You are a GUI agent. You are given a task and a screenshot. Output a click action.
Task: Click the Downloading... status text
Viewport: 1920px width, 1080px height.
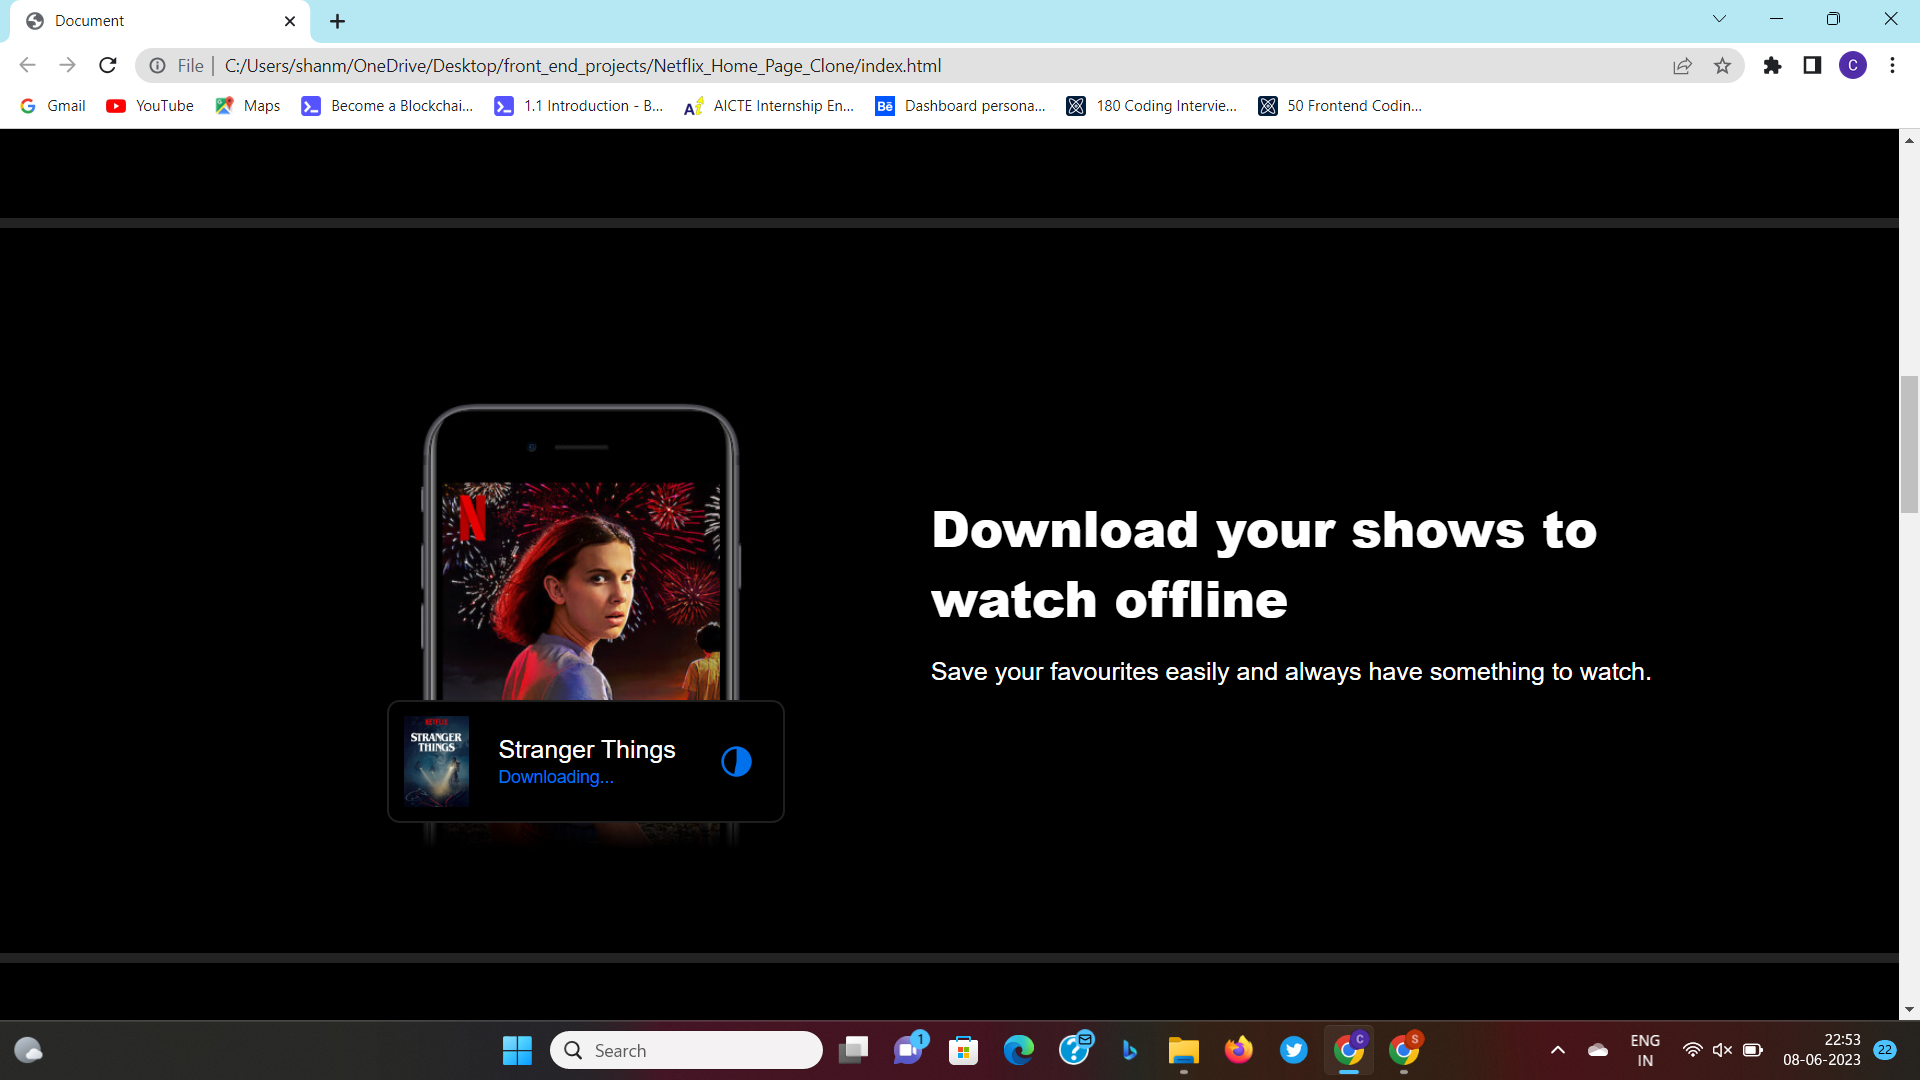coord(556,777)
